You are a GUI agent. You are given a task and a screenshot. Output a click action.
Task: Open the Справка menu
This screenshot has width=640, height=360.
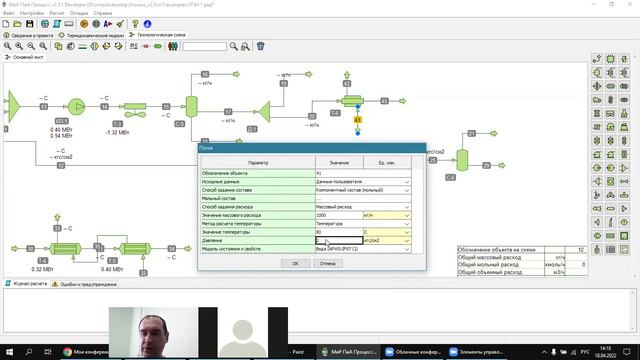coord(102,13)
